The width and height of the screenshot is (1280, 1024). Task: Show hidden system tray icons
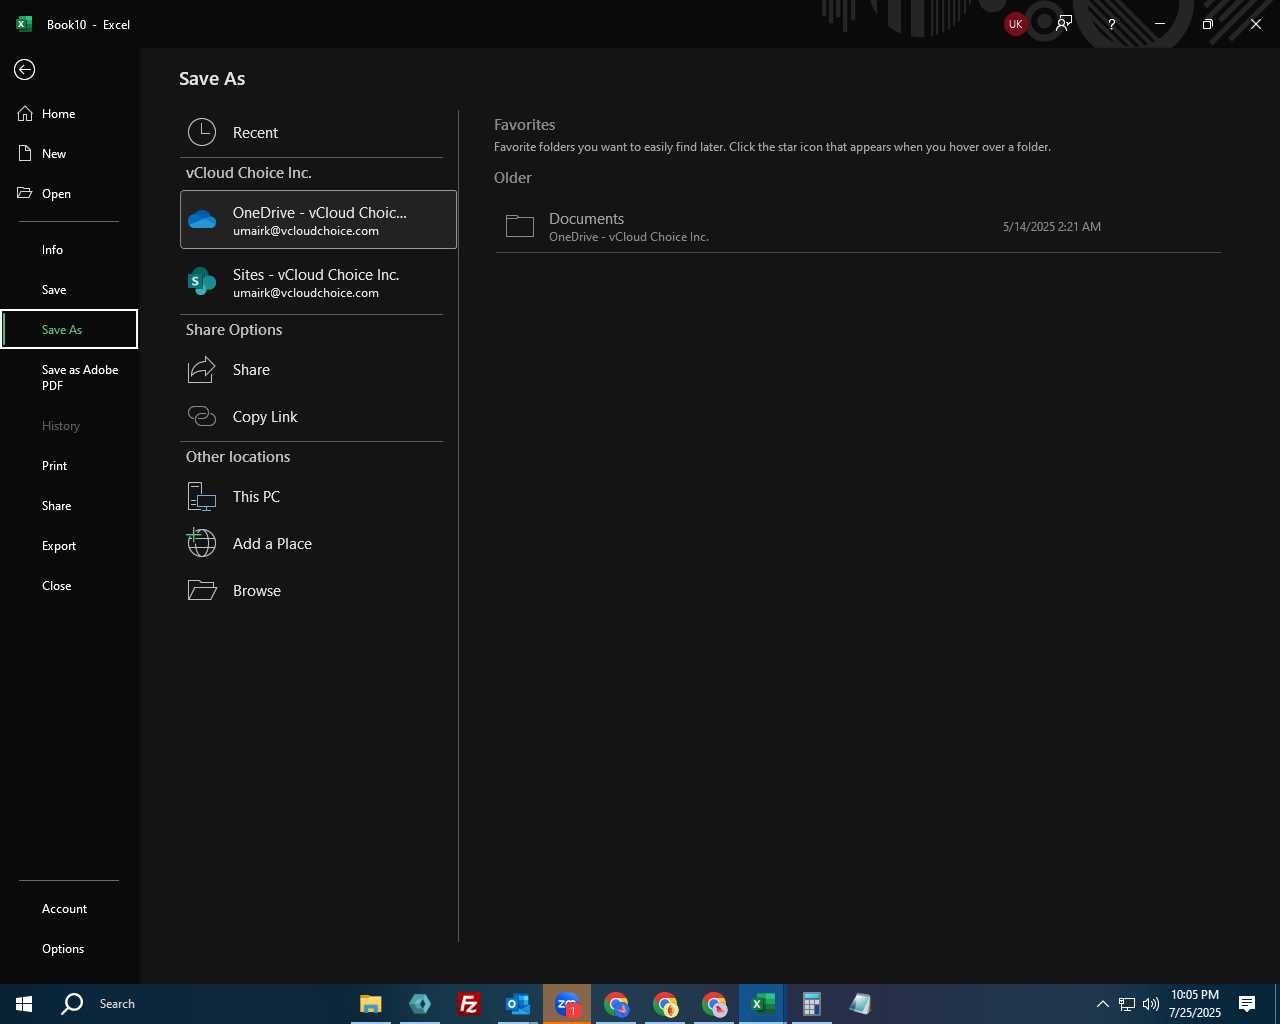(x=1102, y=1004)
